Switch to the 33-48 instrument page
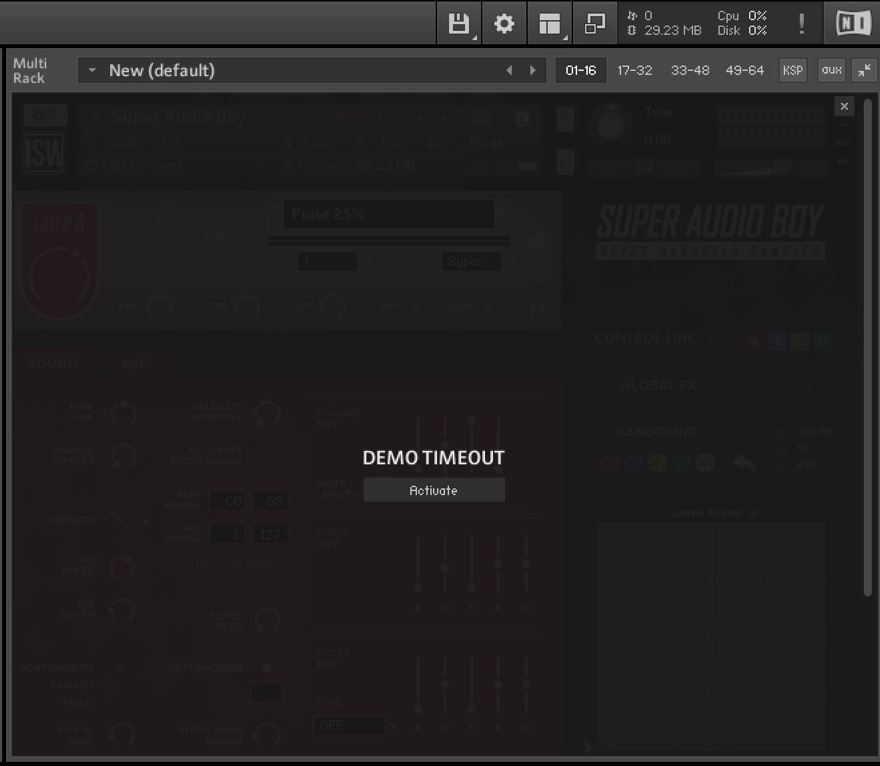This screenshot has height=766, width=880. [x=690, y=71]
